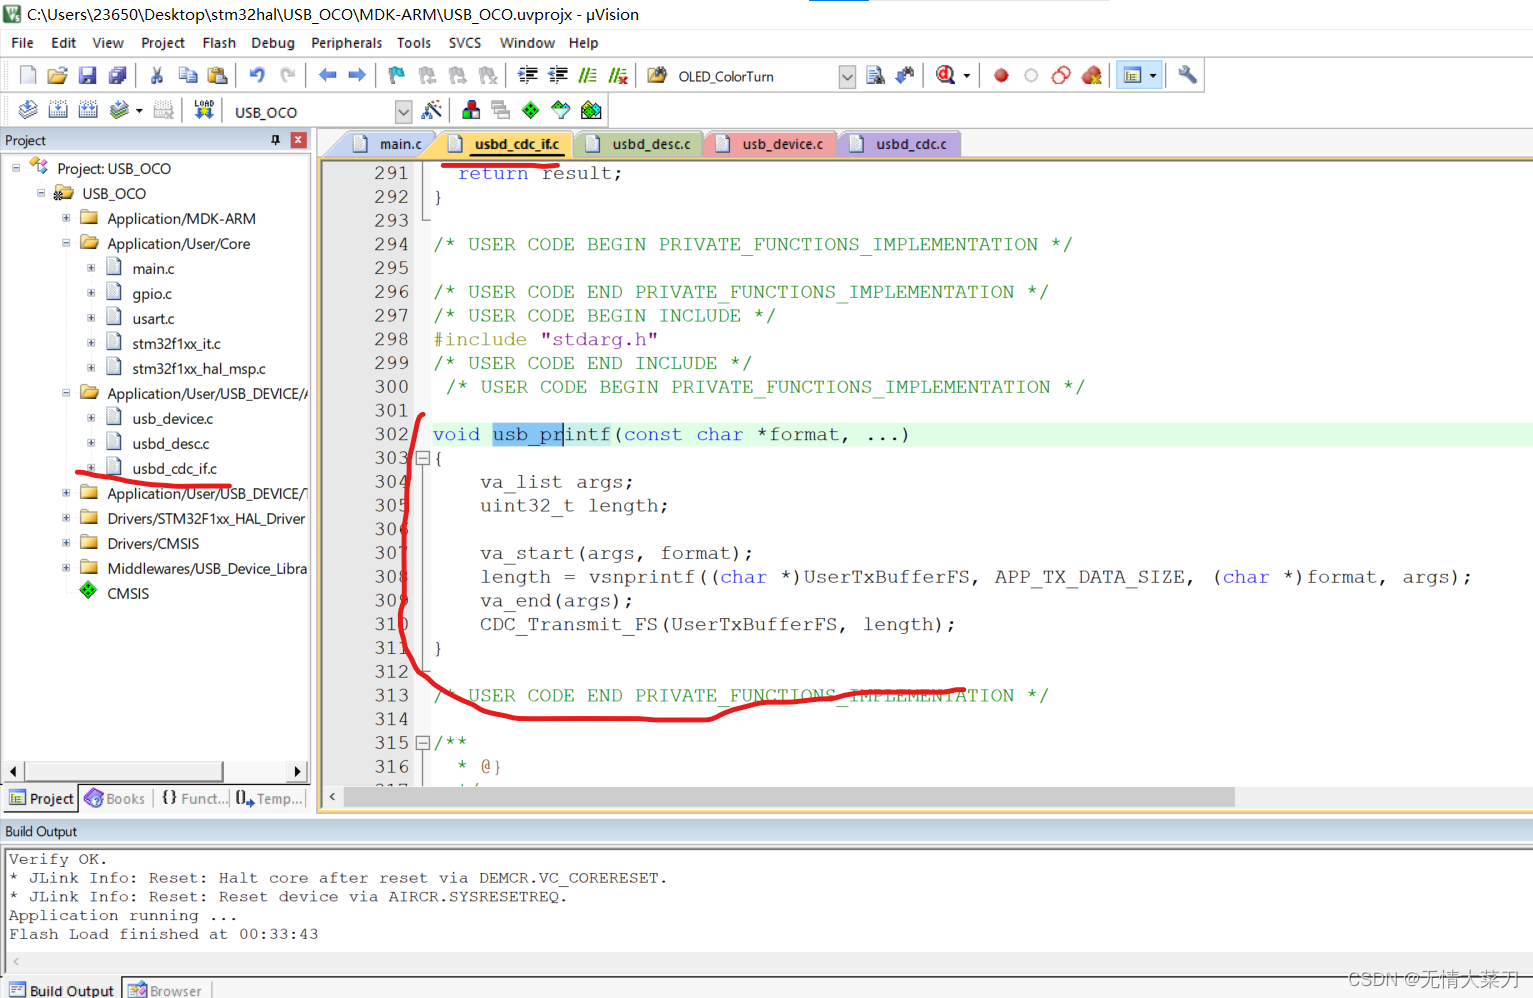Expand the main.c file node in the project tree
Screen dimensions: 1533x998
coord(91,268)
